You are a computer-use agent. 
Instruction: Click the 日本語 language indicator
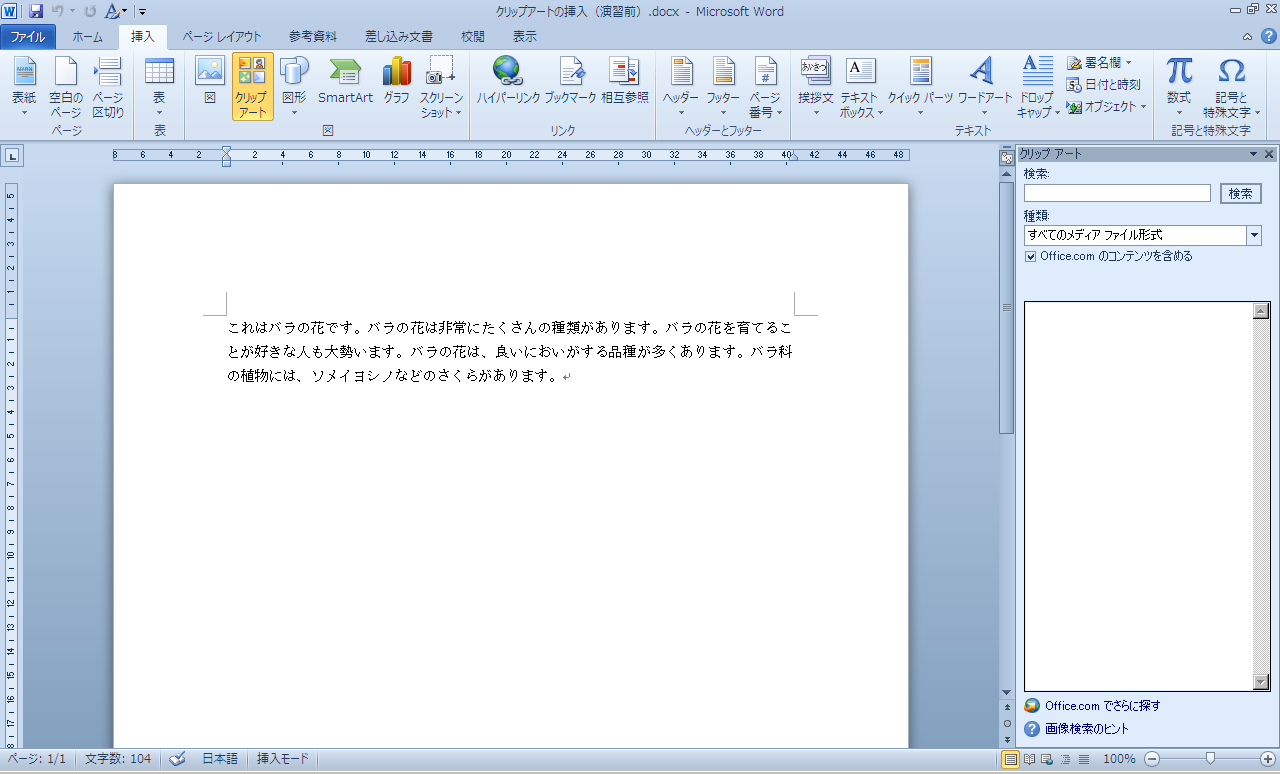click(220, 759)
